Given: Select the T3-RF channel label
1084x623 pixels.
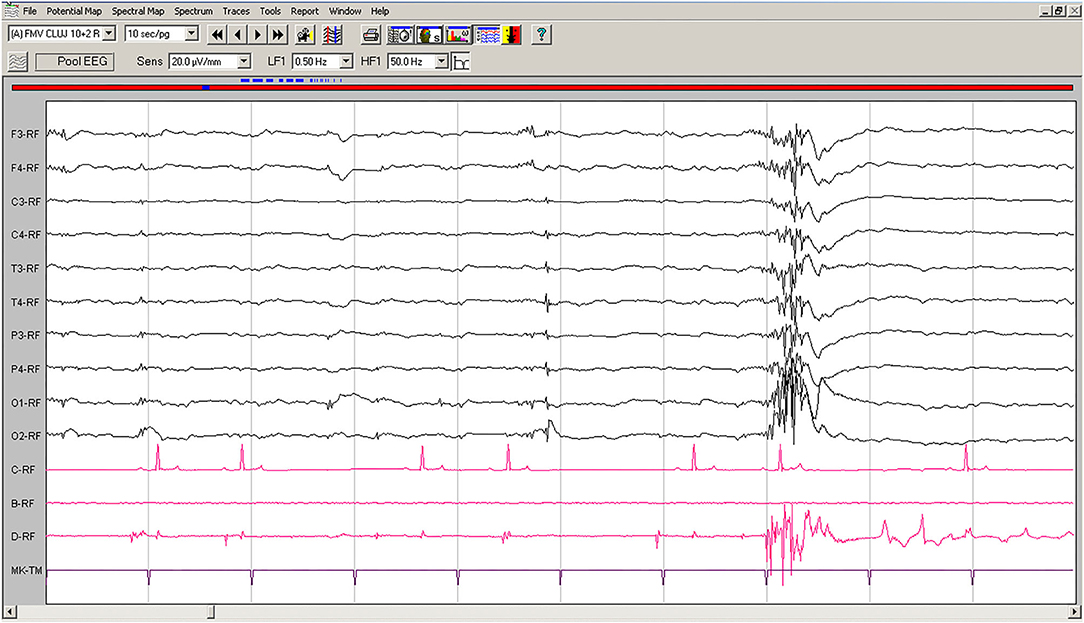Looking at the screenshot, I should pos(25,268).
